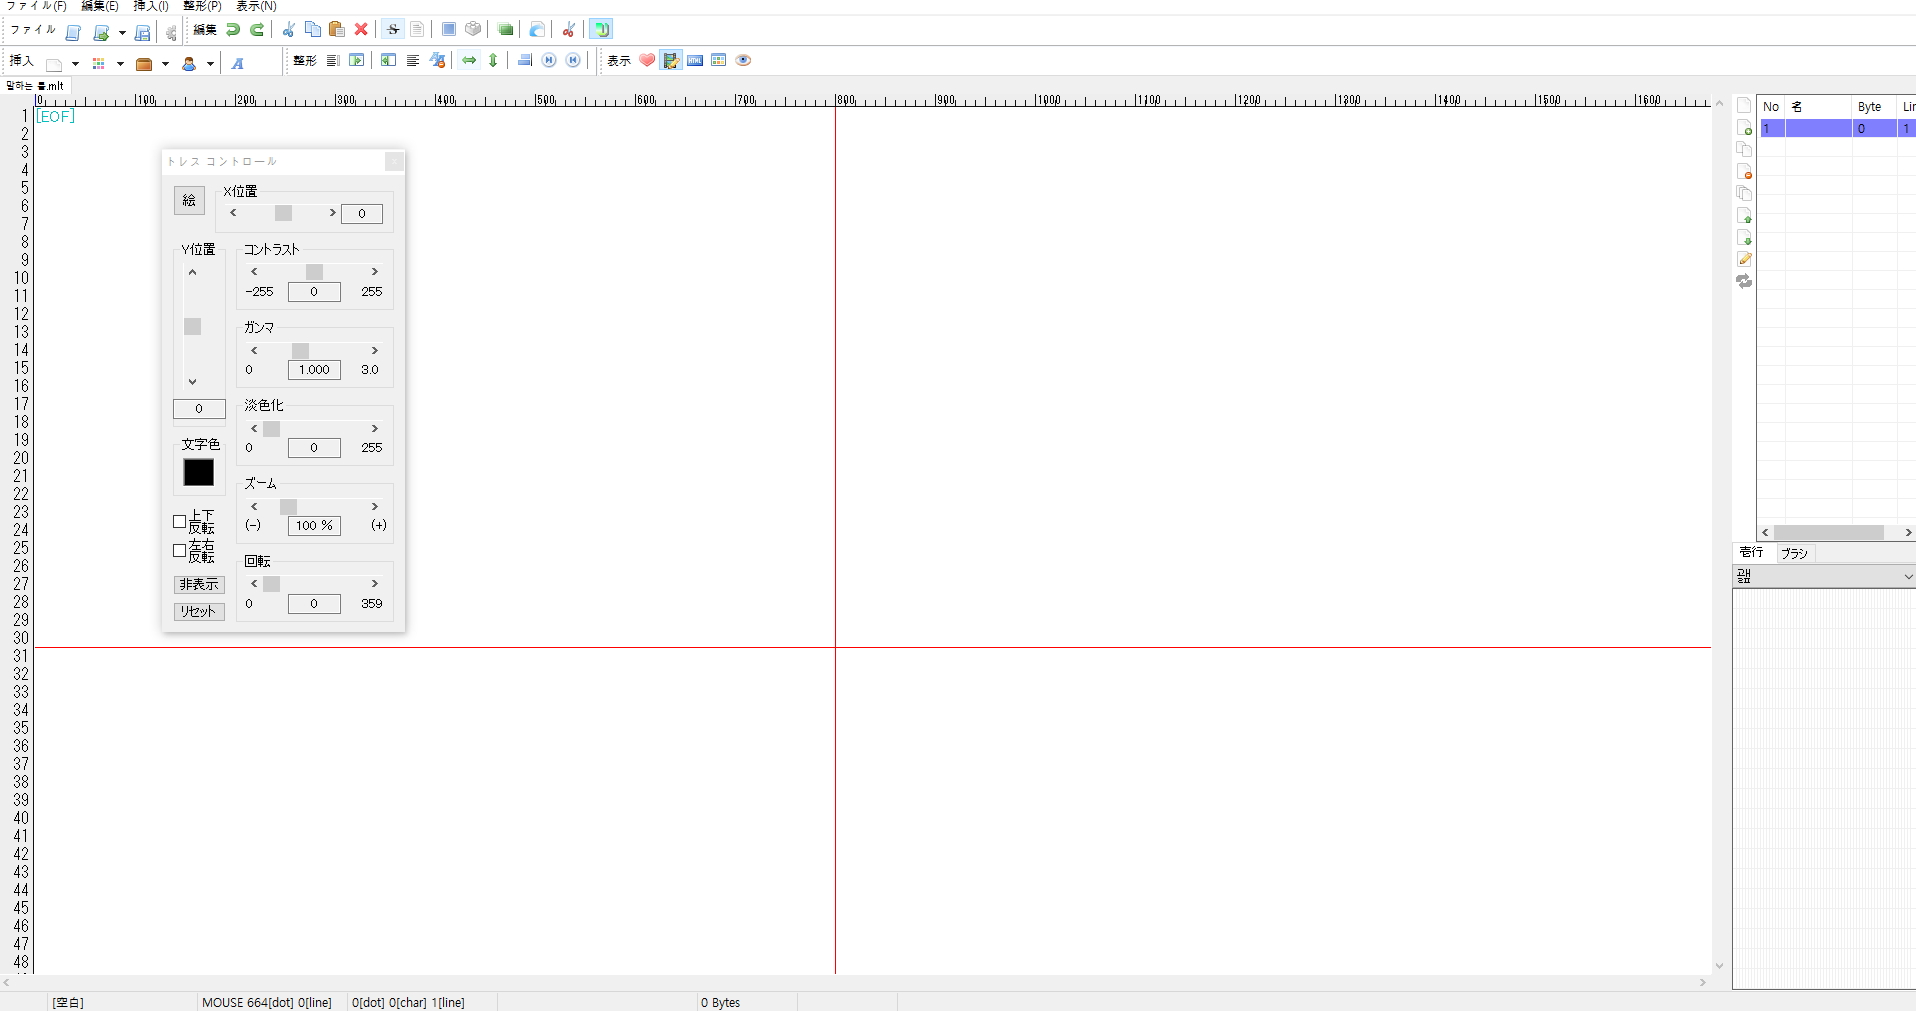Open the 整形(P) menu

tap(202, 6)
